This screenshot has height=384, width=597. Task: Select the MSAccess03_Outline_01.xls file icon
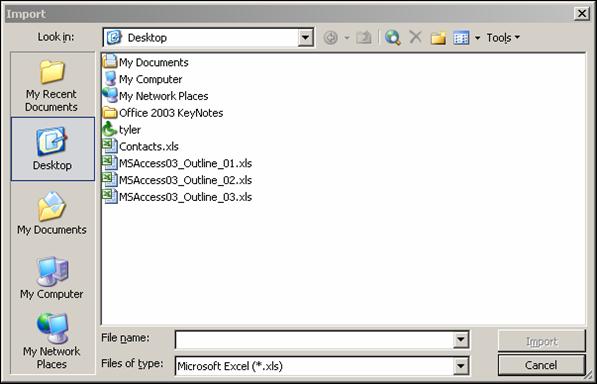(x=110, y=163)
